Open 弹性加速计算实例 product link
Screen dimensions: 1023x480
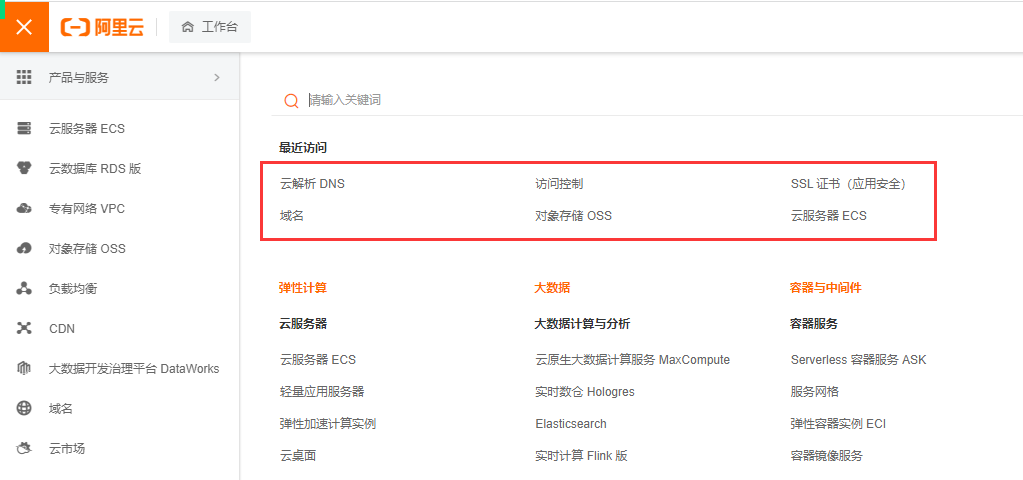pos(328,424)
